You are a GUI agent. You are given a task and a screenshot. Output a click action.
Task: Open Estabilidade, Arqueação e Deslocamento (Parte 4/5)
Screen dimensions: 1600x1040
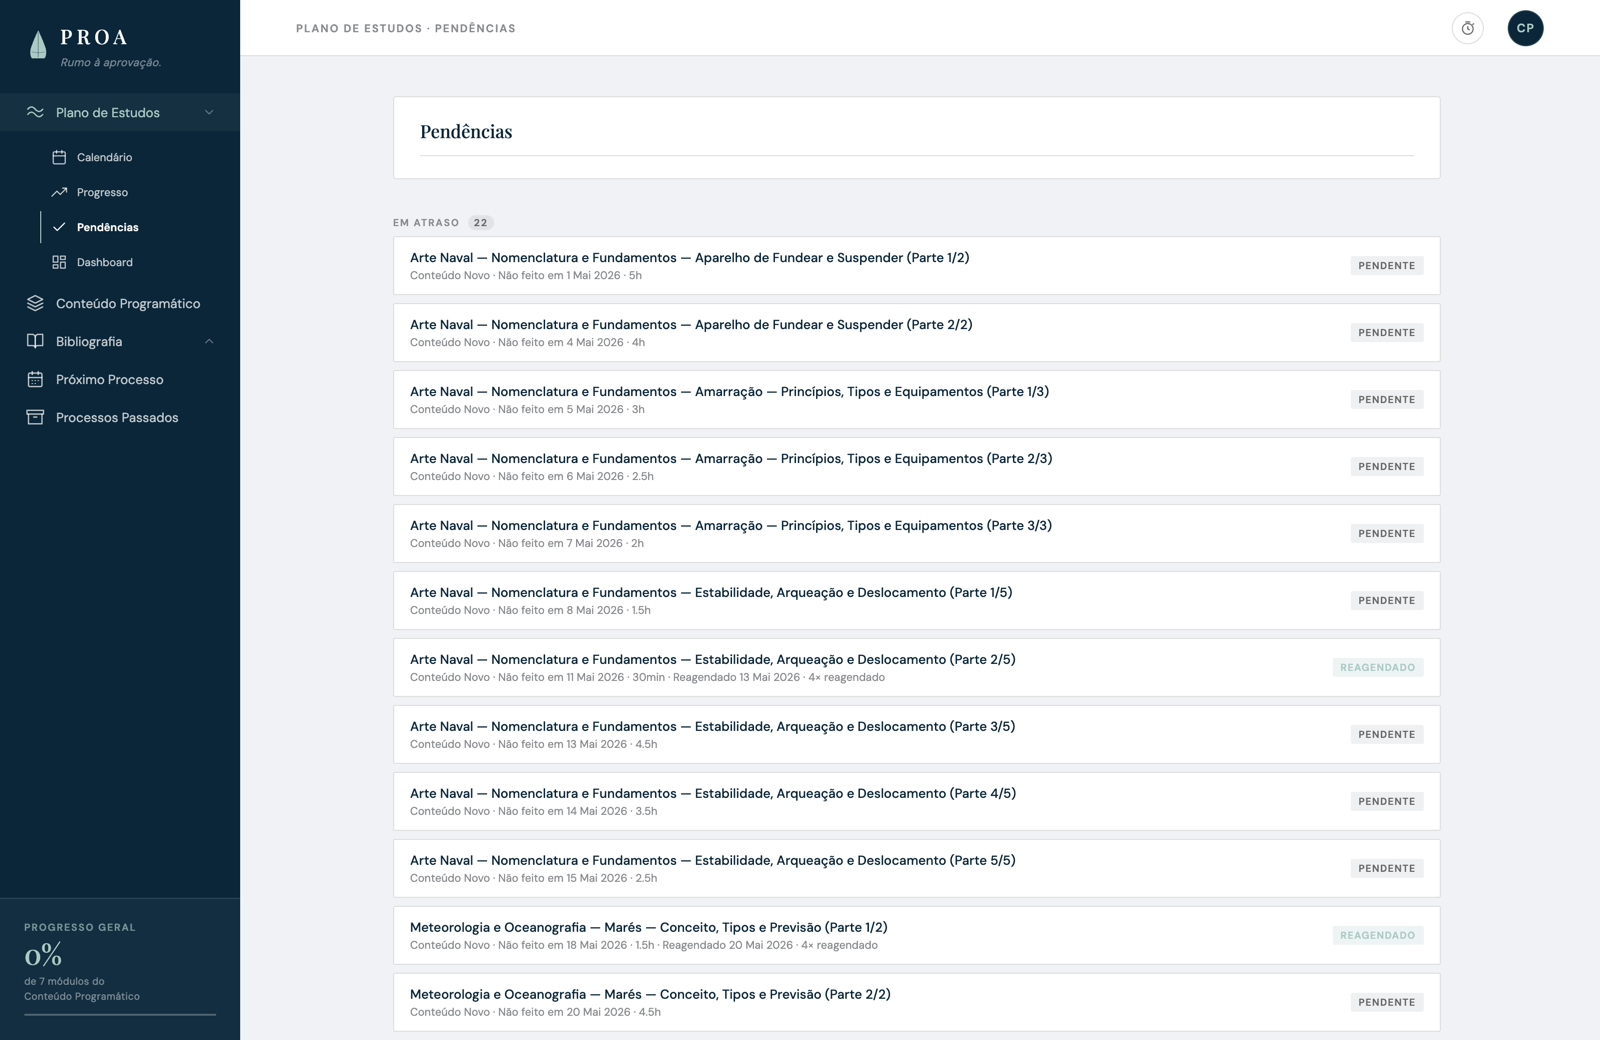(x=916, y=802)
